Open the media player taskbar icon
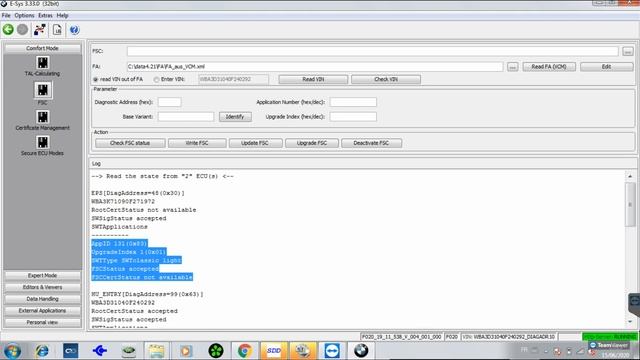Screen dimensions: 640x360 (x=186, y=351)
